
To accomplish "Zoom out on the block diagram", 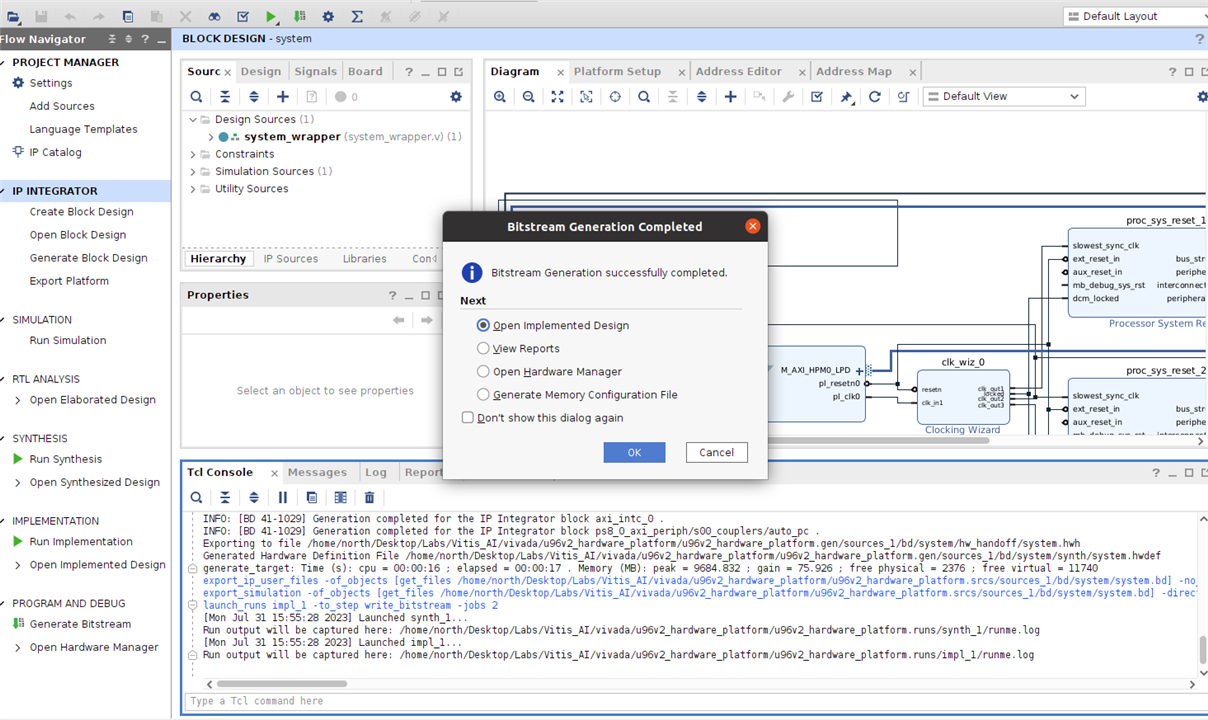I will click(x=529, y=97).
